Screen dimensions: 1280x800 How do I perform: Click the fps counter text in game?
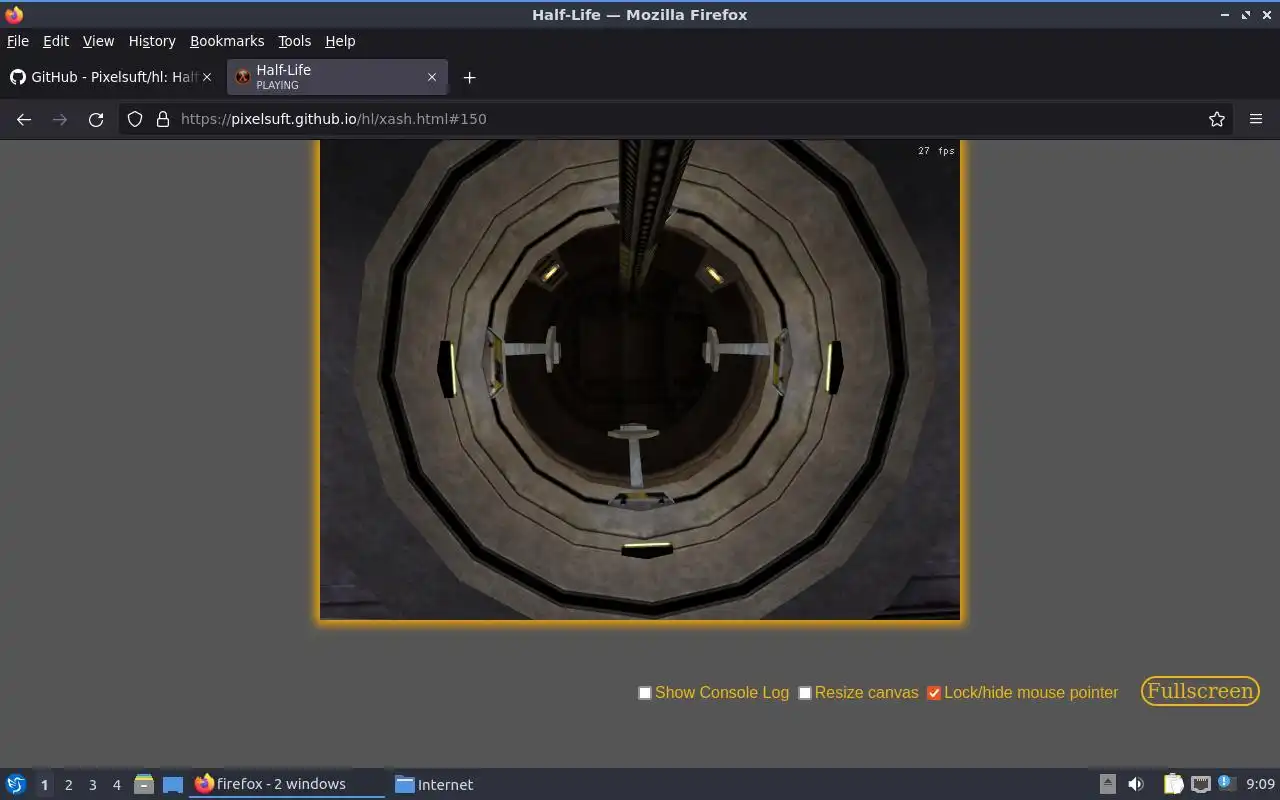coord(936,151)
